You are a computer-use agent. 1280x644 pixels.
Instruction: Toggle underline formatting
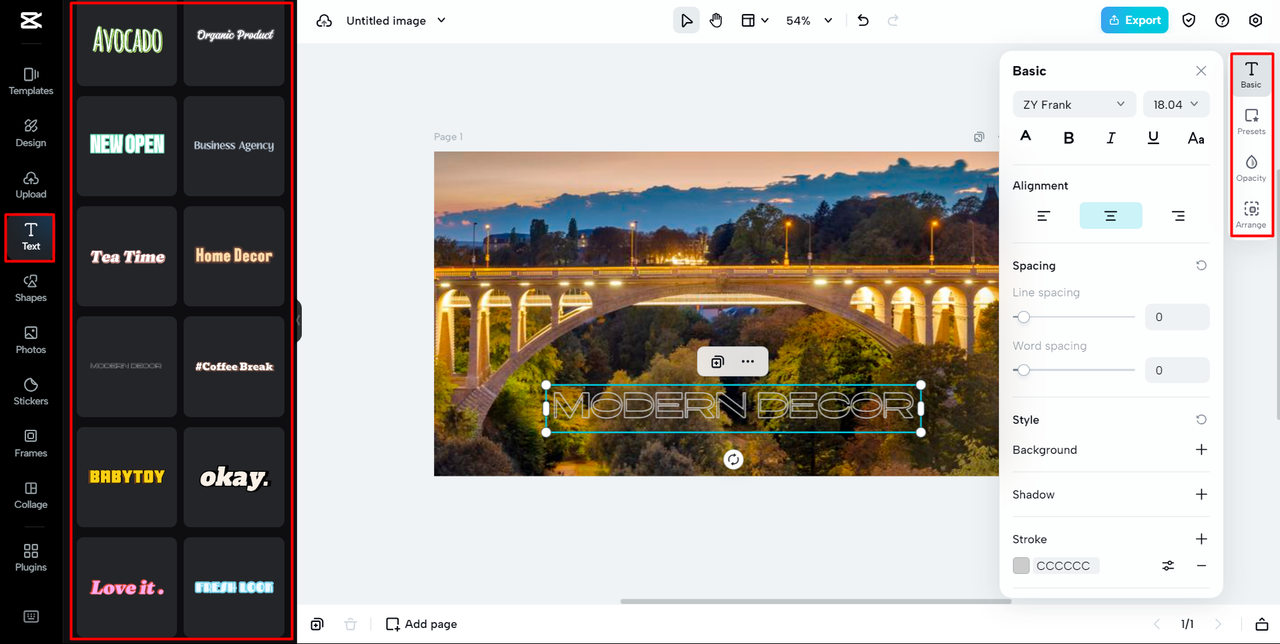[1153, 138]
